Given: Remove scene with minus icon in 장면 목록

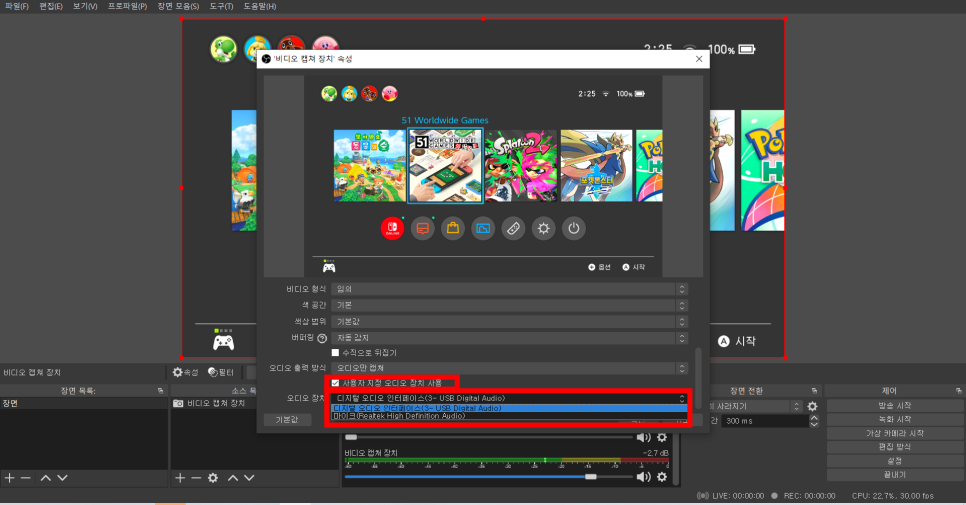Looking at the screenshot, I should pos(26,478).
